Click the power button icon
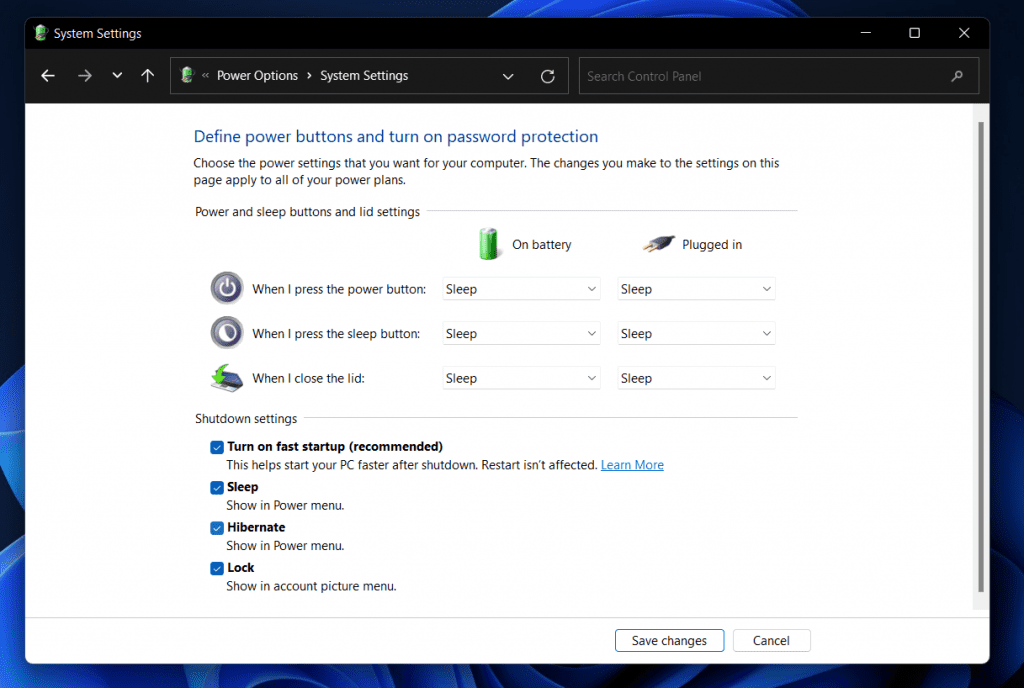Image resolution: width=1024 pixels, height=688 pixels. click(x=227, y=288)
